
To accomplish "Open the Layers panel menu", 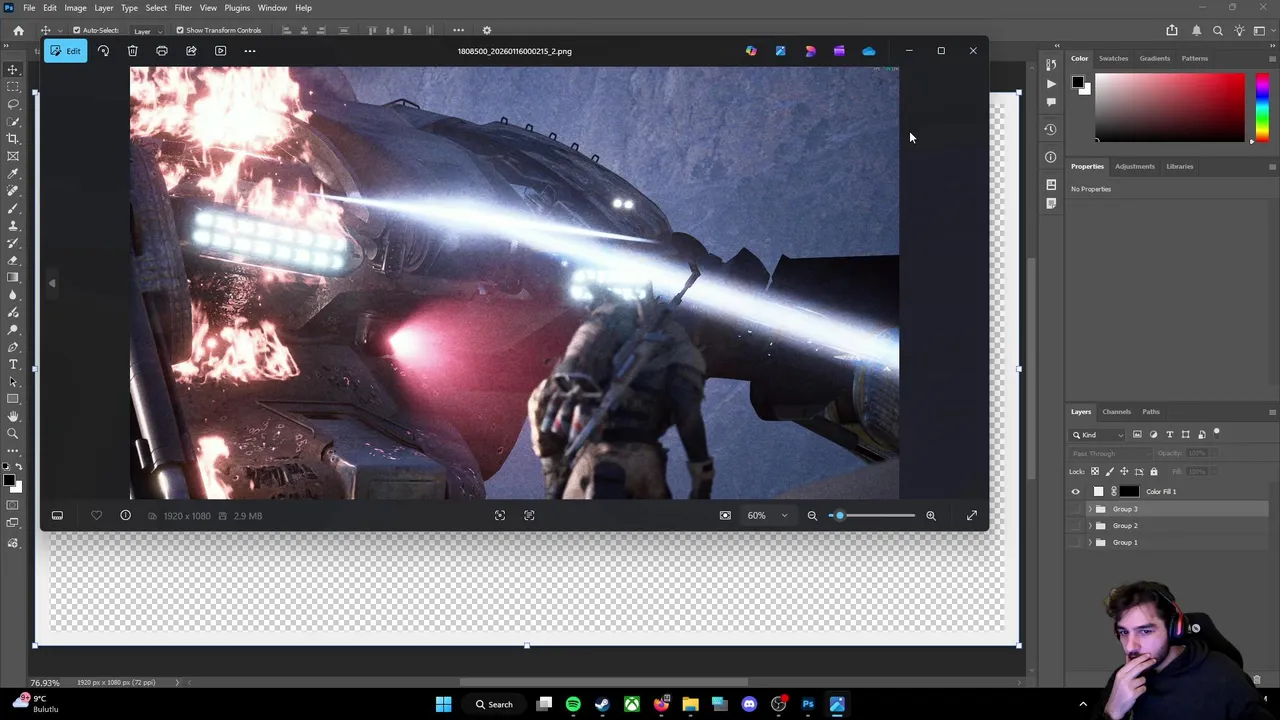I will pyautogui.click(x=1271, y=412).
